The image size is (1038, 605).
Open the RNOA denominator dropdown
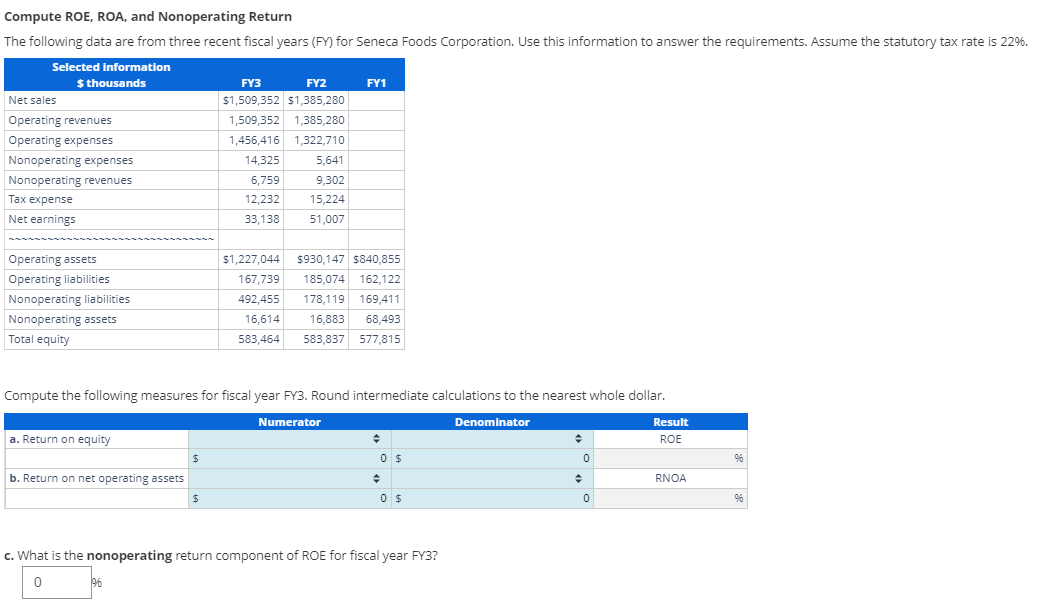(492, 478)
